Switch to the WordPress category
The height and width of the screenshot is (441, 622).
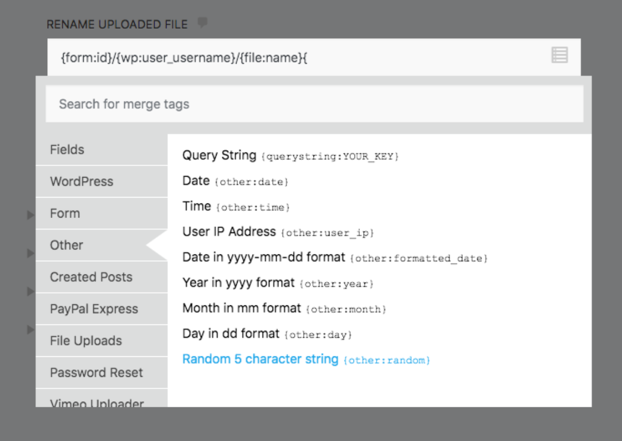[101, 182]
